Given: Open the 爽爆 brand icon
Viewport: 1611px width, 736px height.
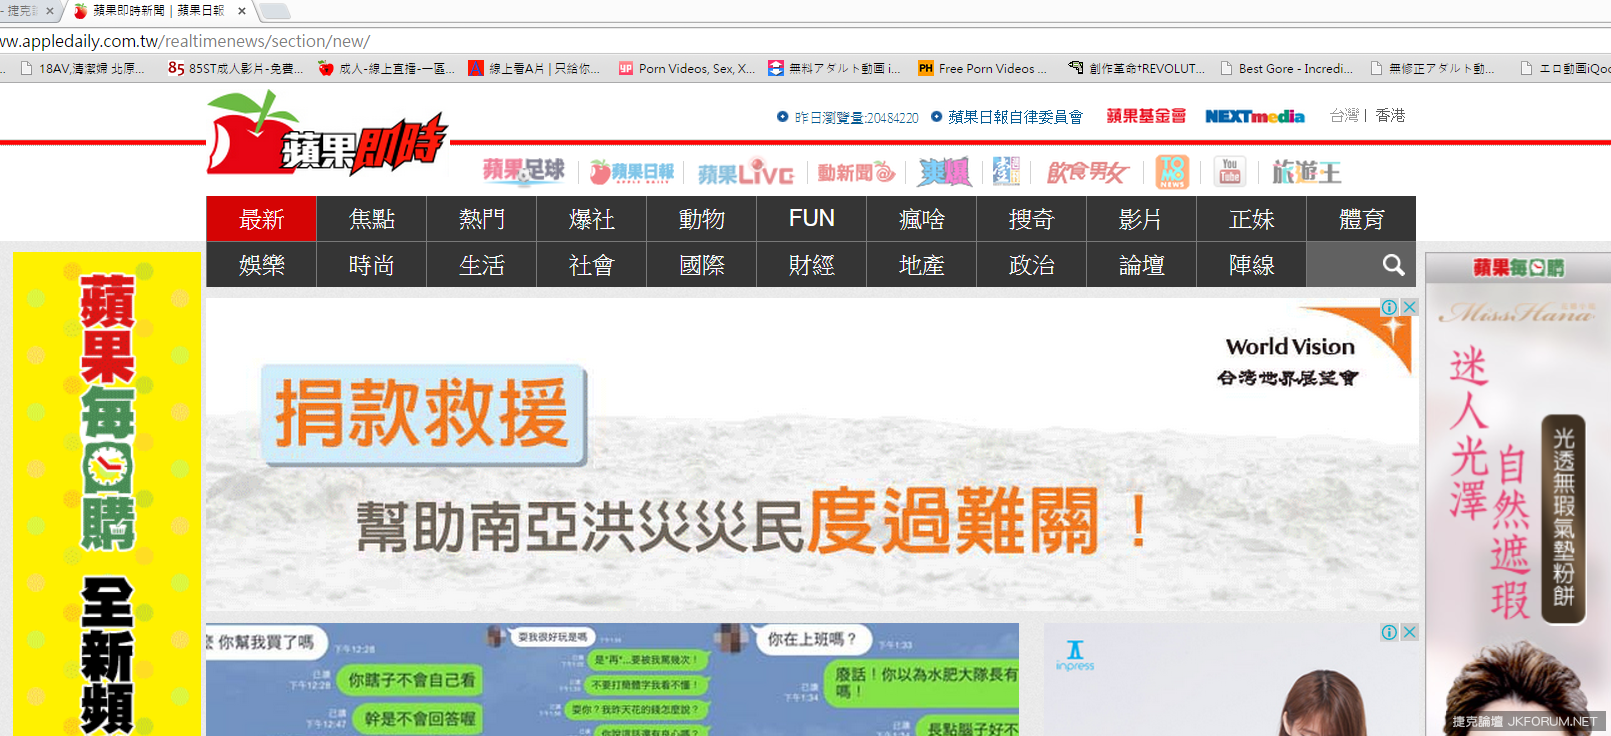Looking at the screenshot, I should pyautogui.click(x=945, y=172).
